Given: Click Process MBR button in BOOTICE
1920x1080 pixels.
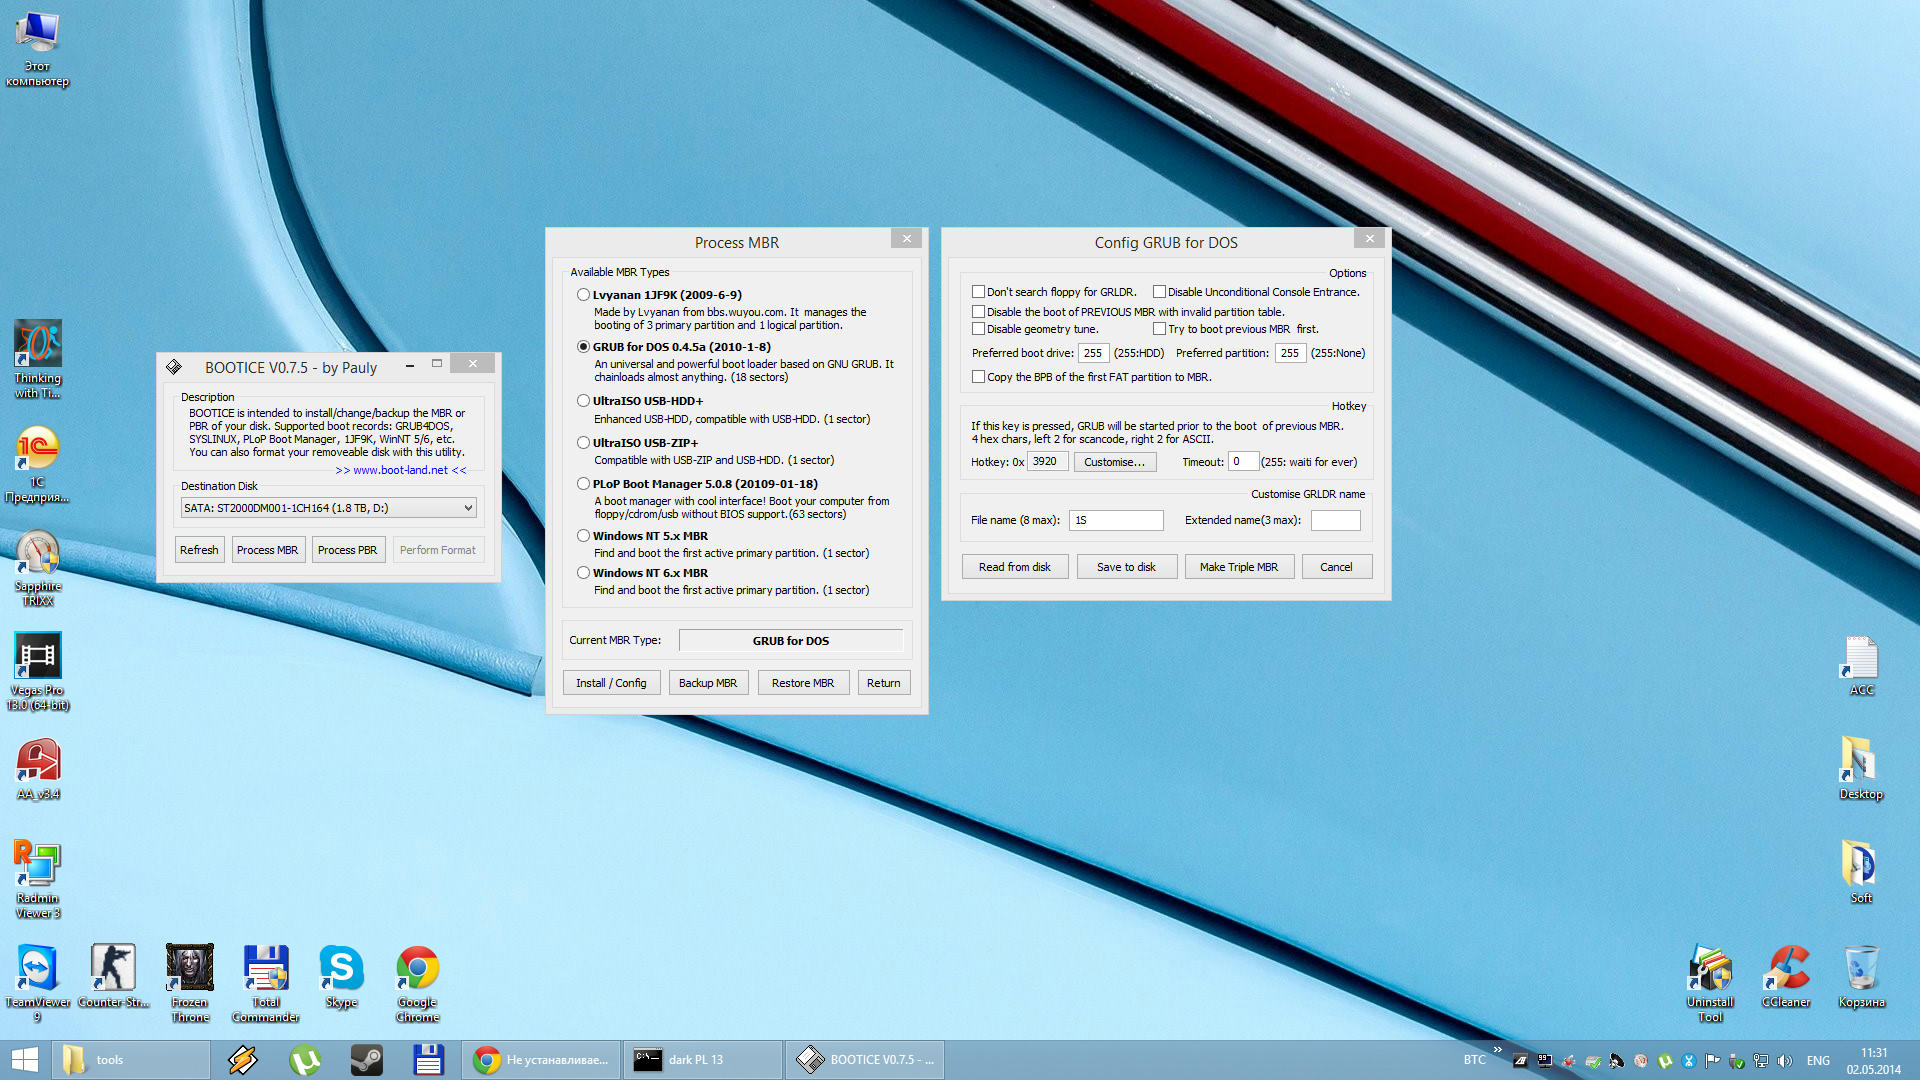Looking at the screenshot, I should point(267,550).
